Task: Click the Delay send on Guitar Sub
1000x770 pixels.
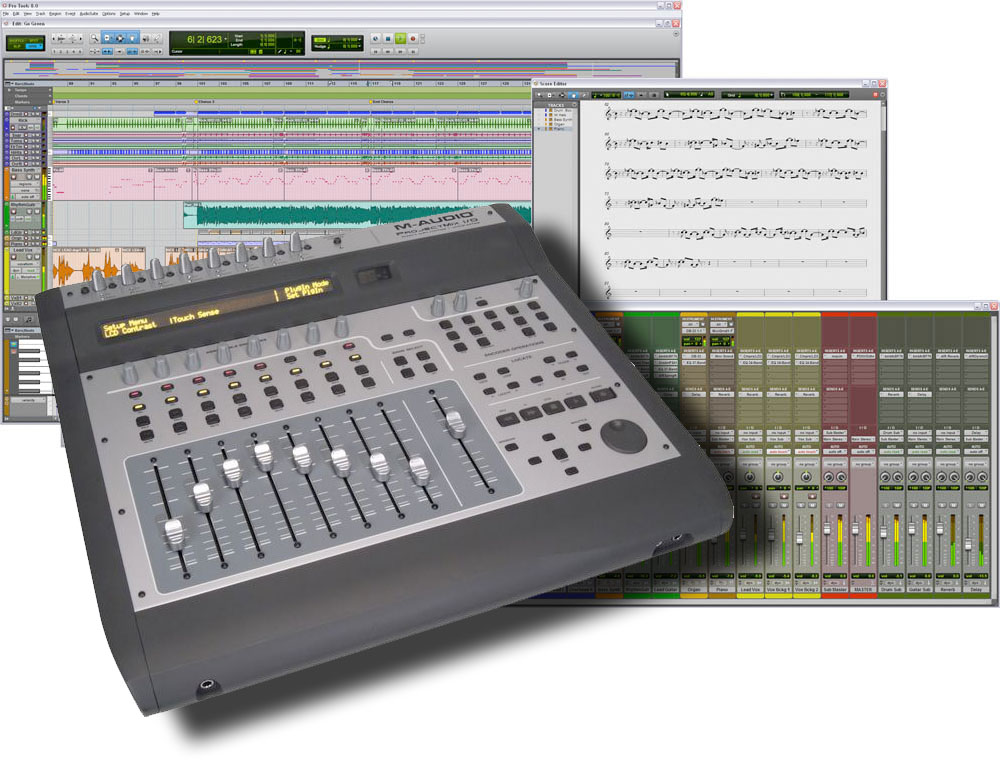Action: [919, 394]
